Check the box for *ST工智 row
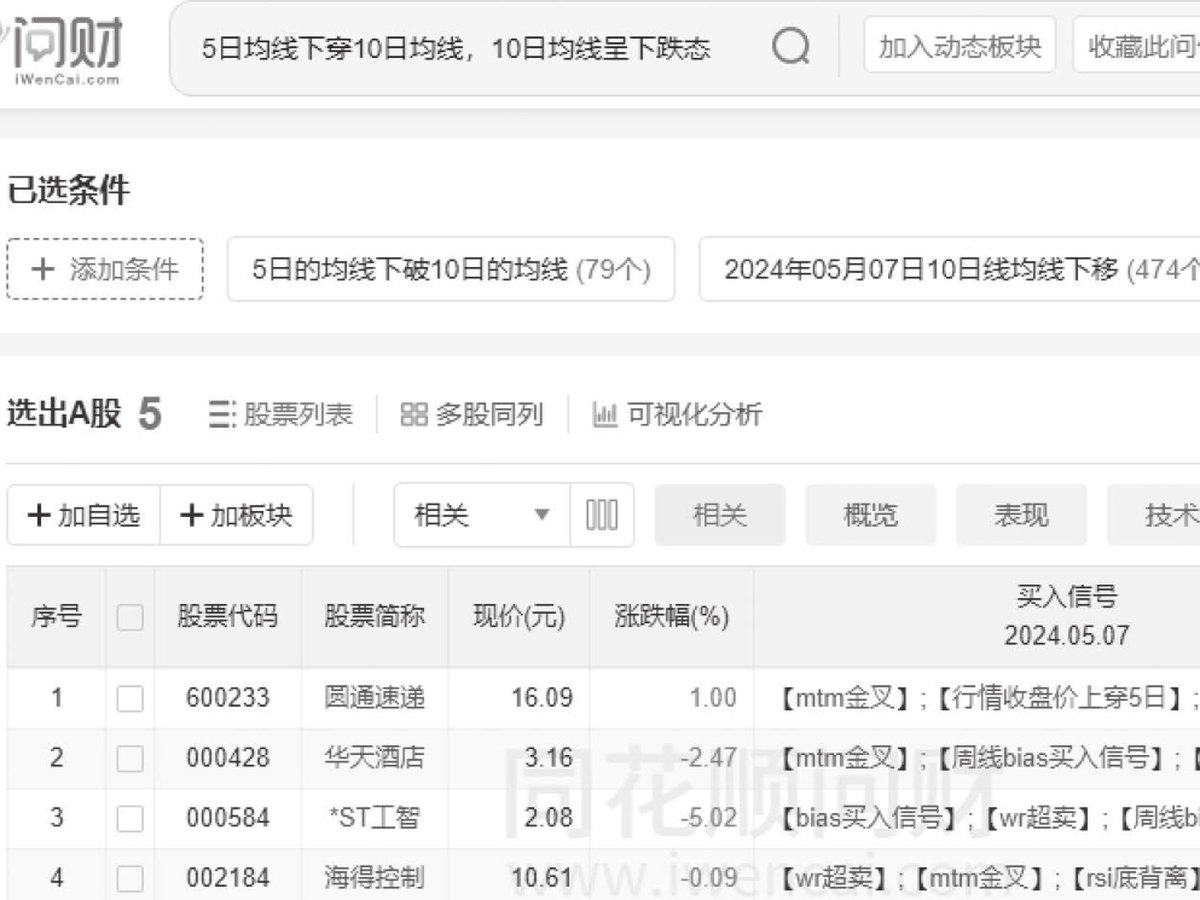Viewport: 1200px width, 900px height. (130, 819)
